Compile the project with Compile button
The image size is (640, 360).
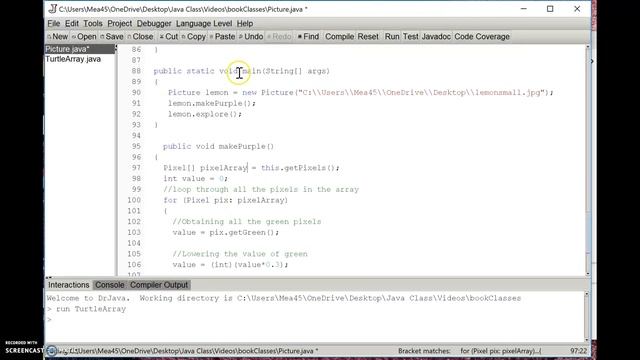339,37
